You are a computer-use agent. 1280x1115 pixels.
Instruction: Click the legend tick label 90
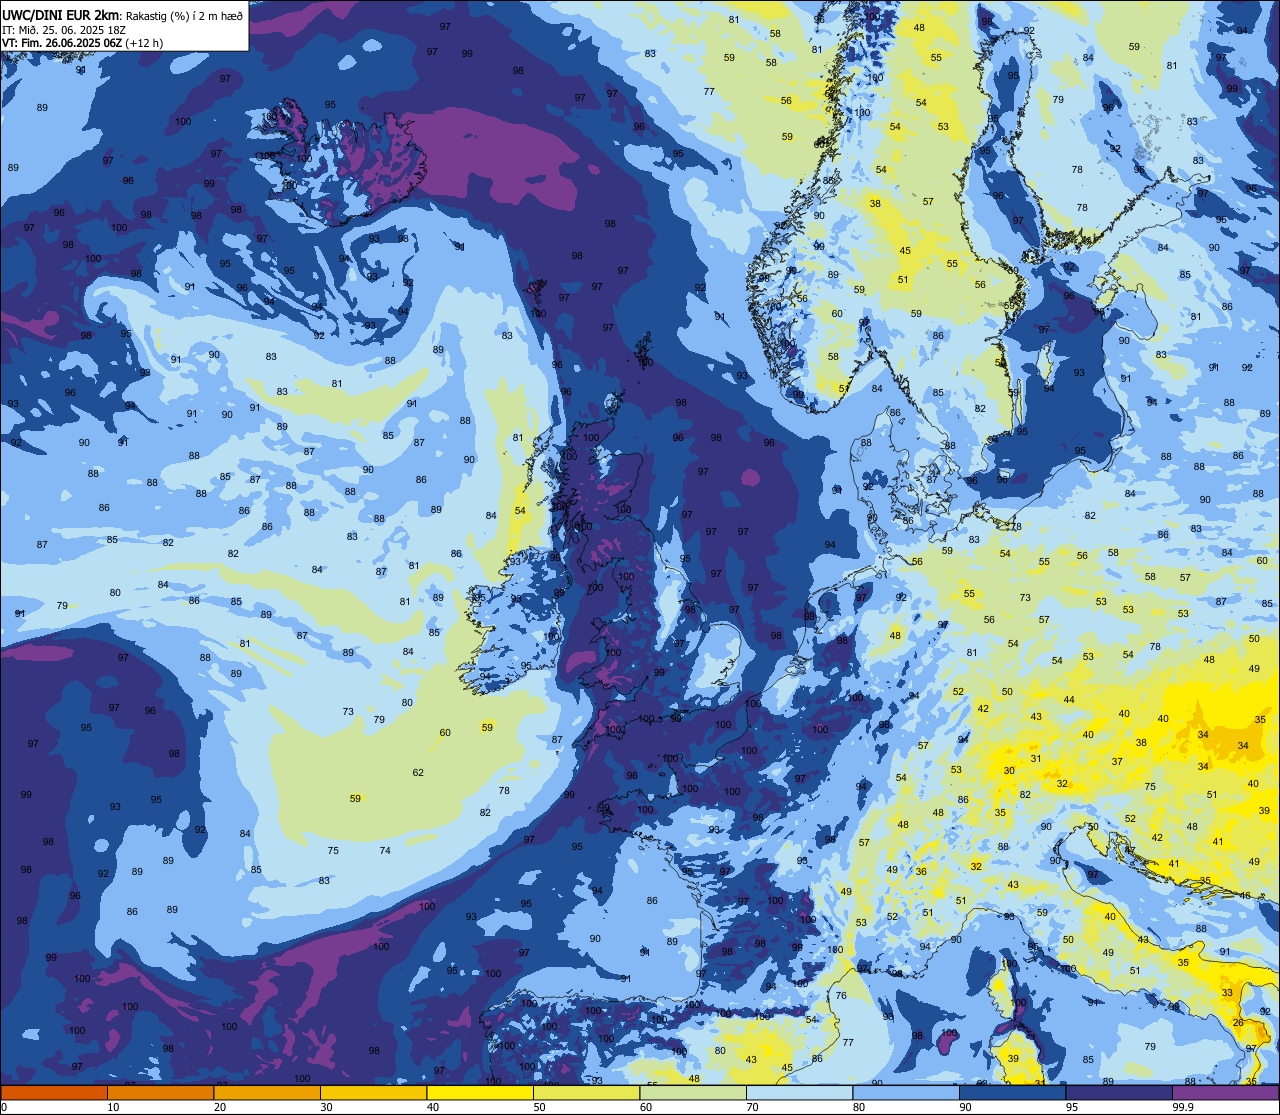tap(965, 1107)
